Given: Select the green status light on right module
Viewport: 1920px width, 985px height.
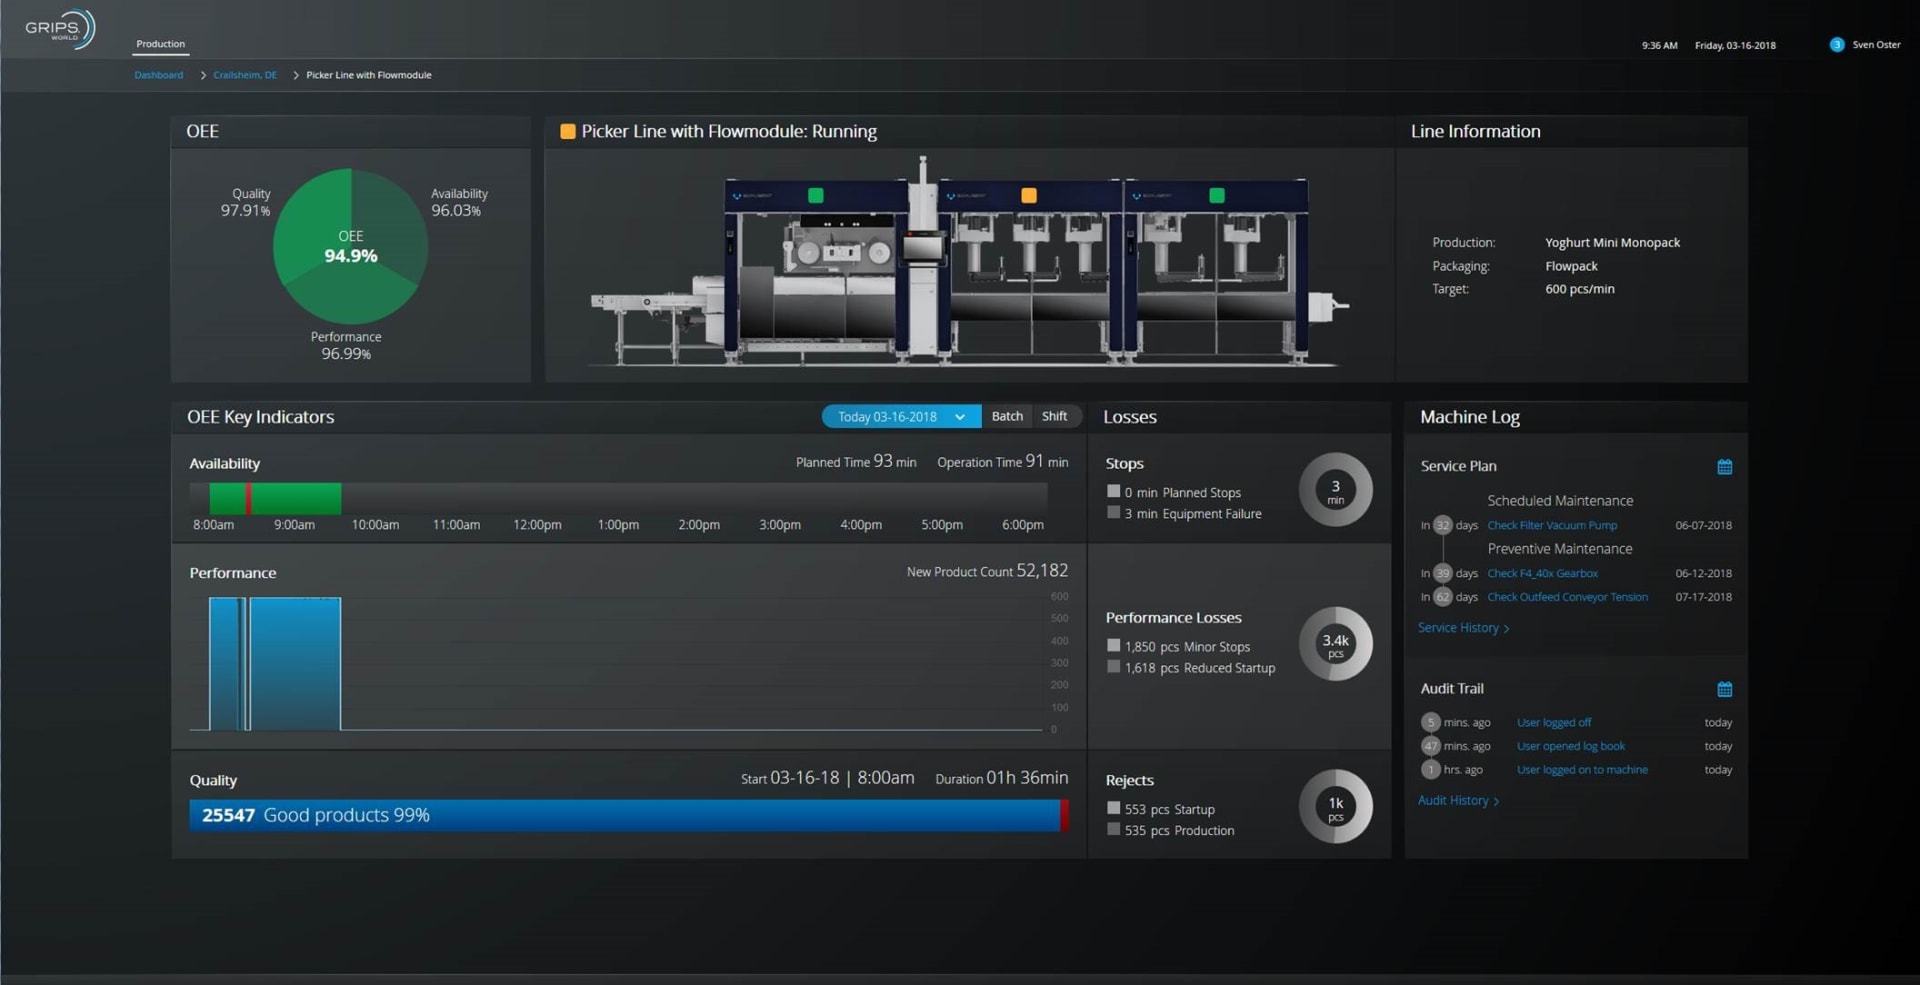Looking at the screenshot, I should pyautogui.click(x=1217, y=195).
